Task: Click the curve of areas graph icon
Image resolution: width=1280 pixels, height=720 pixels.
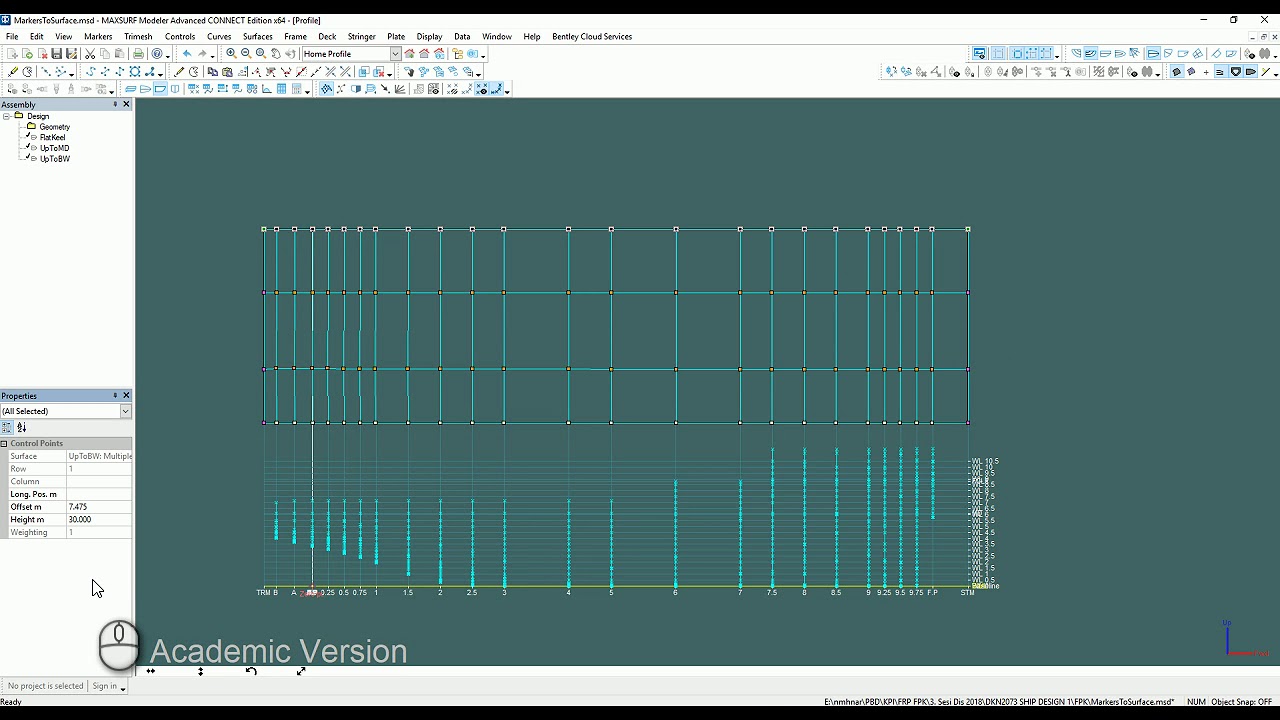Action: pyautogui.click(x=267, y=89)
